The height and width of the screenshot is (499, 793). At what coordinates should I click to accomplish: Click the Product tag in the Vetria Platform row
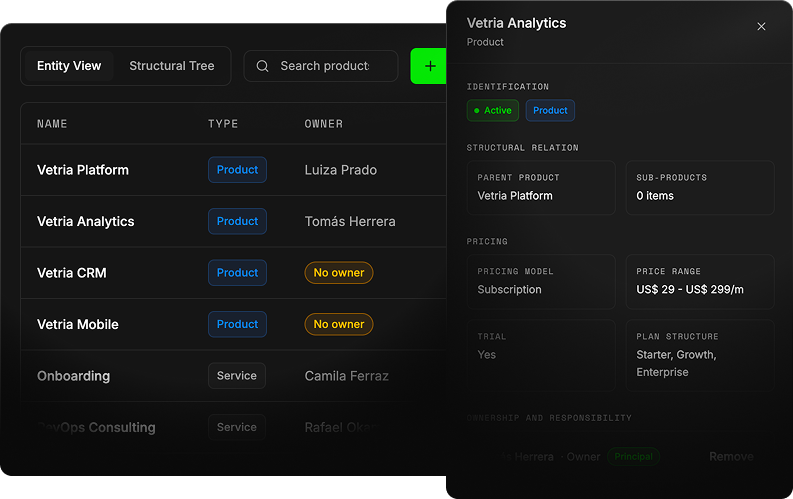pos(237,170)
